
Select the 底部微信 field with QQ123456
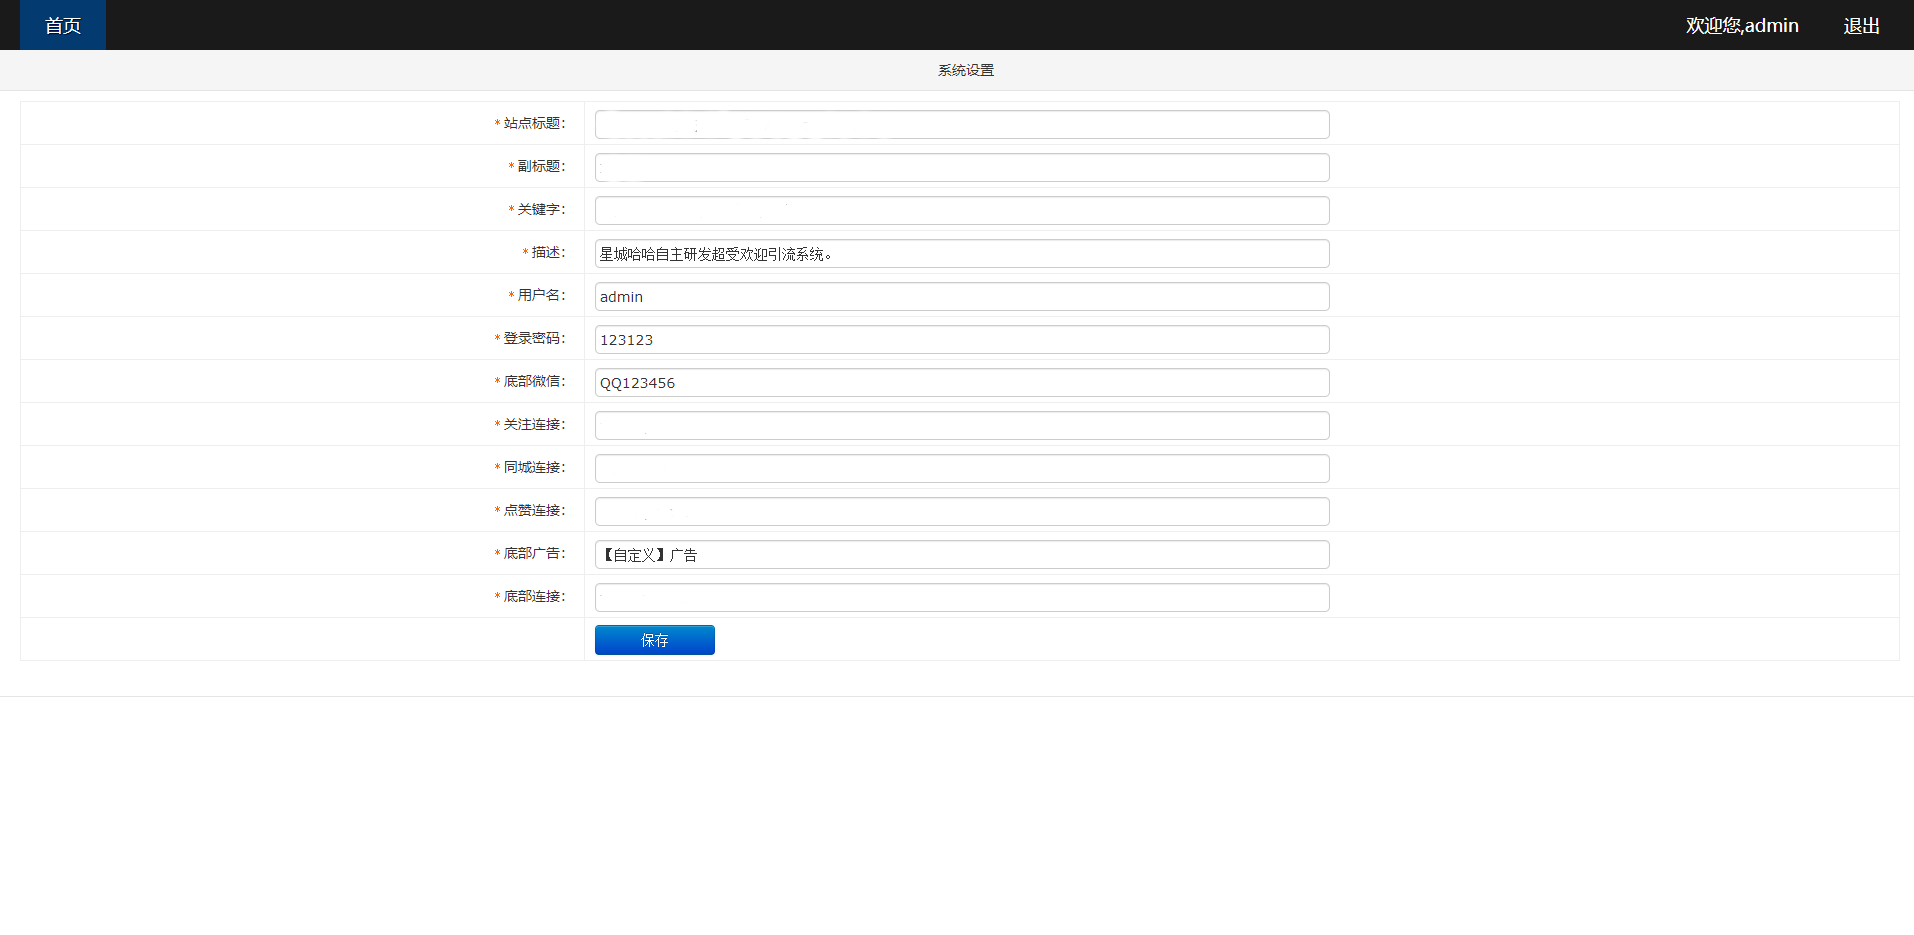pos(961,383)
